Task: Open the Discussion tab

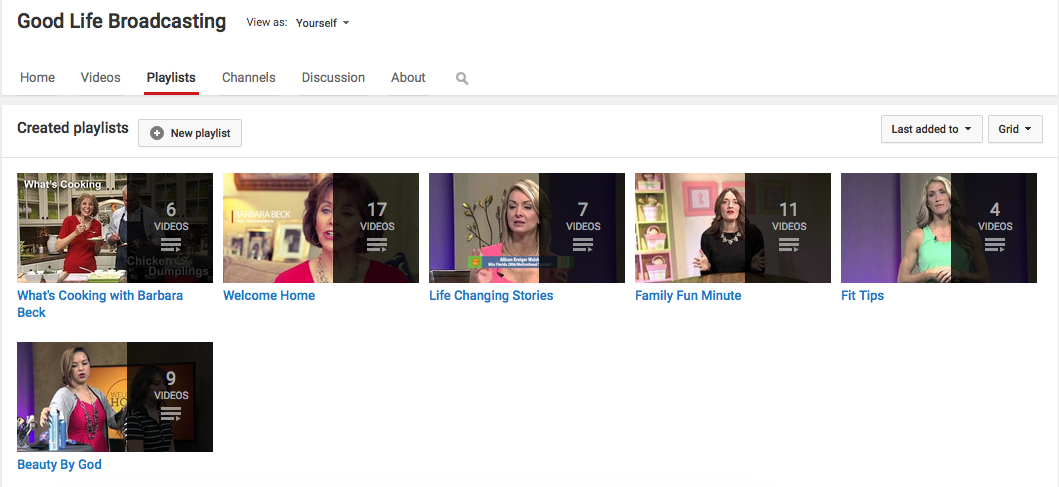Action: (333, 77)
